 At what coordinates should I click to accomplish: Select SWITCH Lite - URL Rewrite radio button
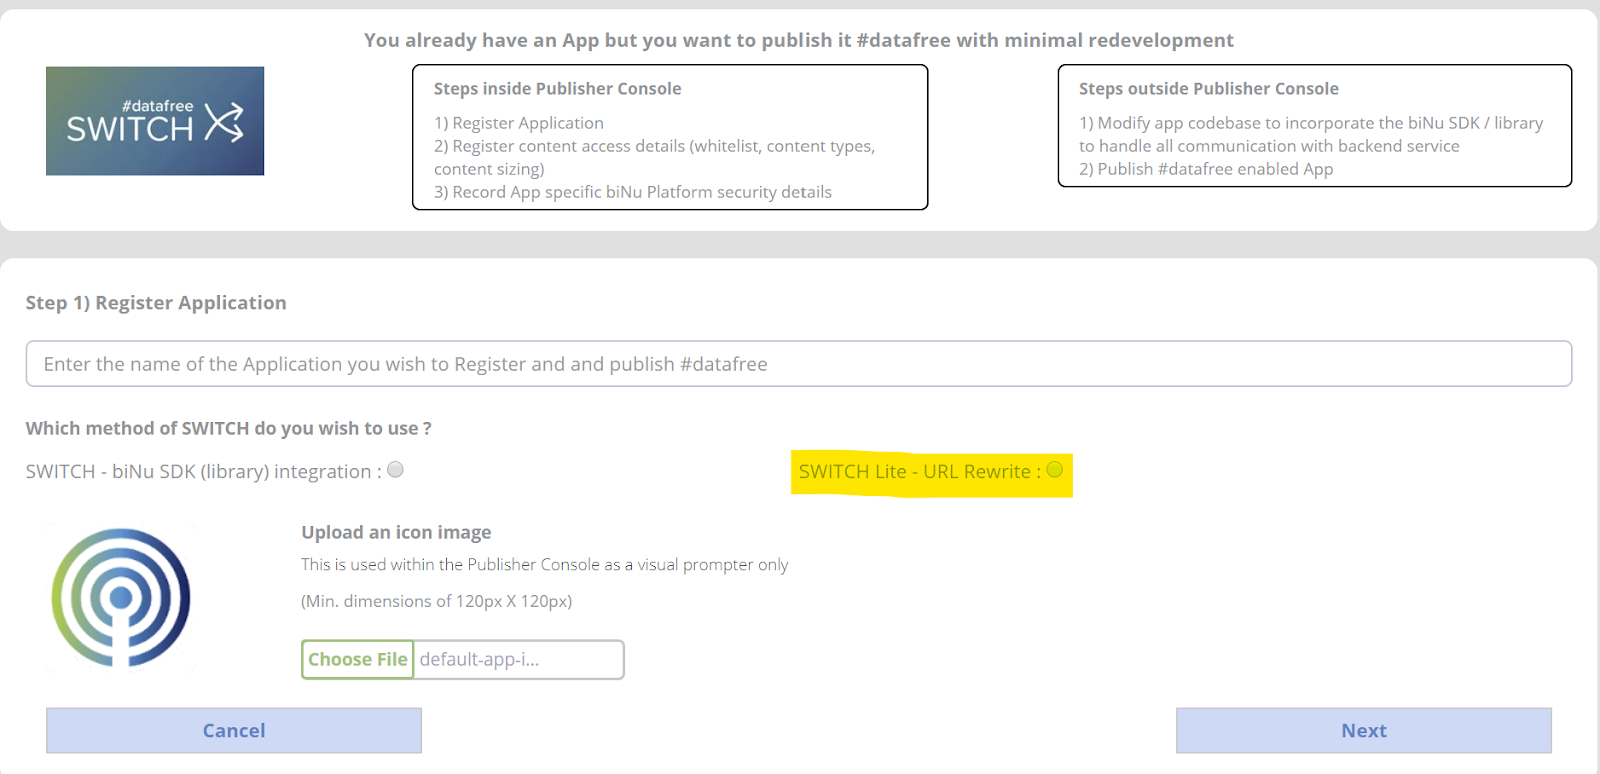1055,470
